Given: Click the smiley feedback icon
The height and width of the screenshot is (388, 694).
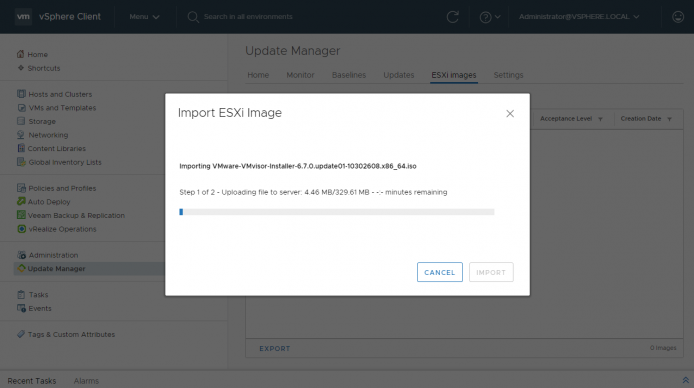Looking at the screenshot, I should 678,17.
